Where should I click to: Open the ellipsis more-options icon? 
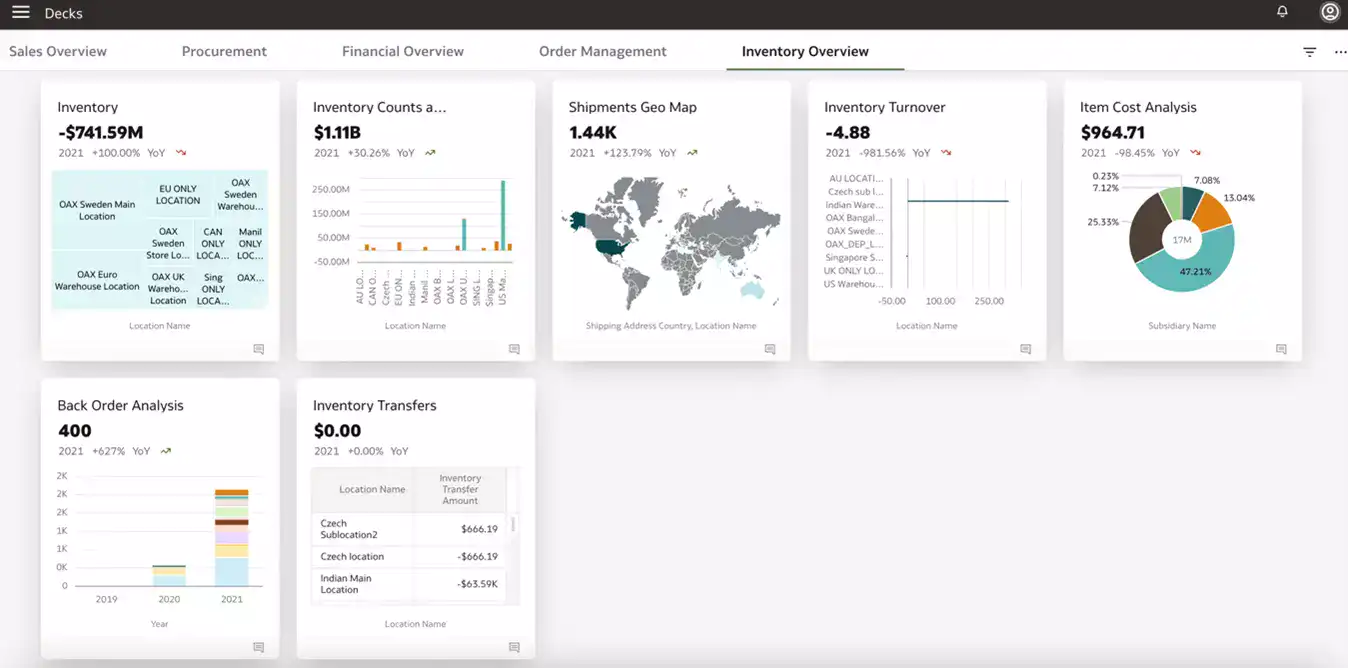click(1340, 52)
